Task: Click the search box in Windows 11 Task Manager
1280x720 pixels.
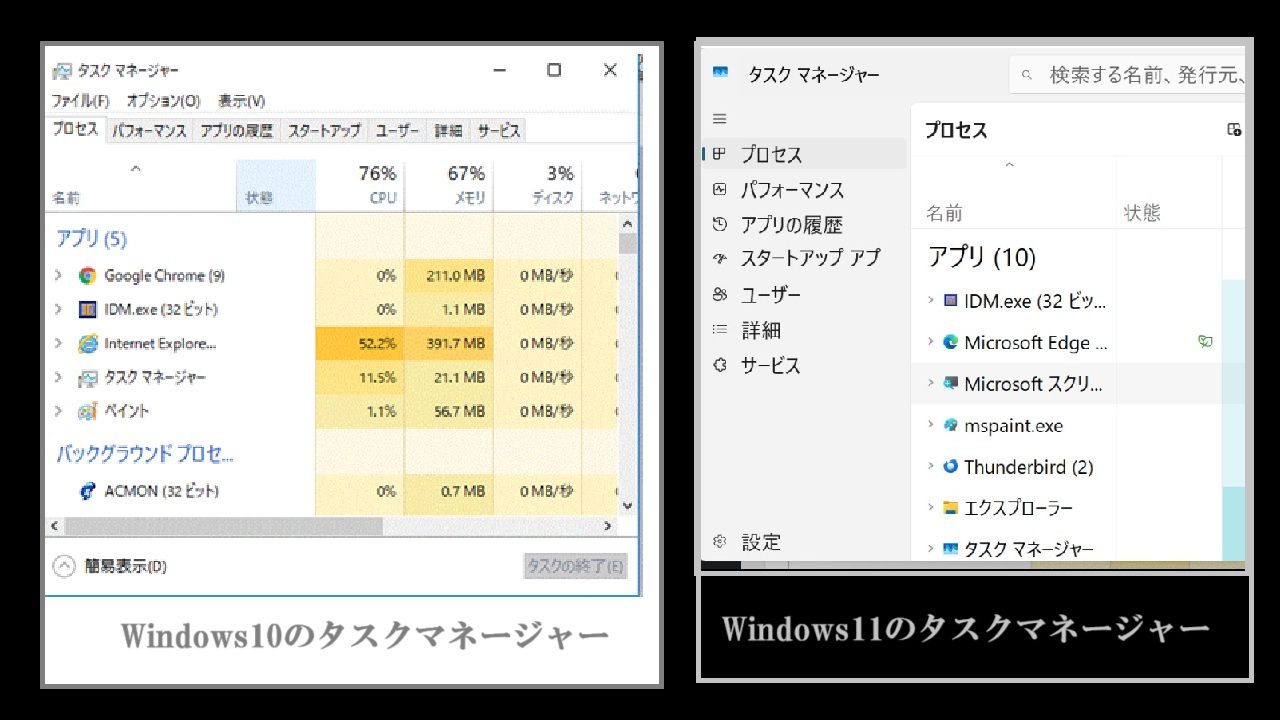Action: pyautogui.click(x=1130, y=74)
